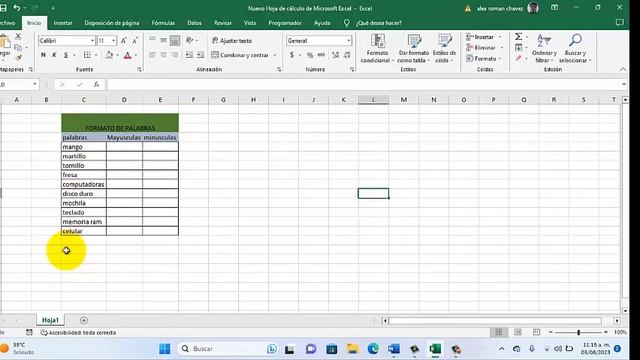Click the formula bar input area
The height and width of the screenshot is (360, 640).
pos(363,84)
